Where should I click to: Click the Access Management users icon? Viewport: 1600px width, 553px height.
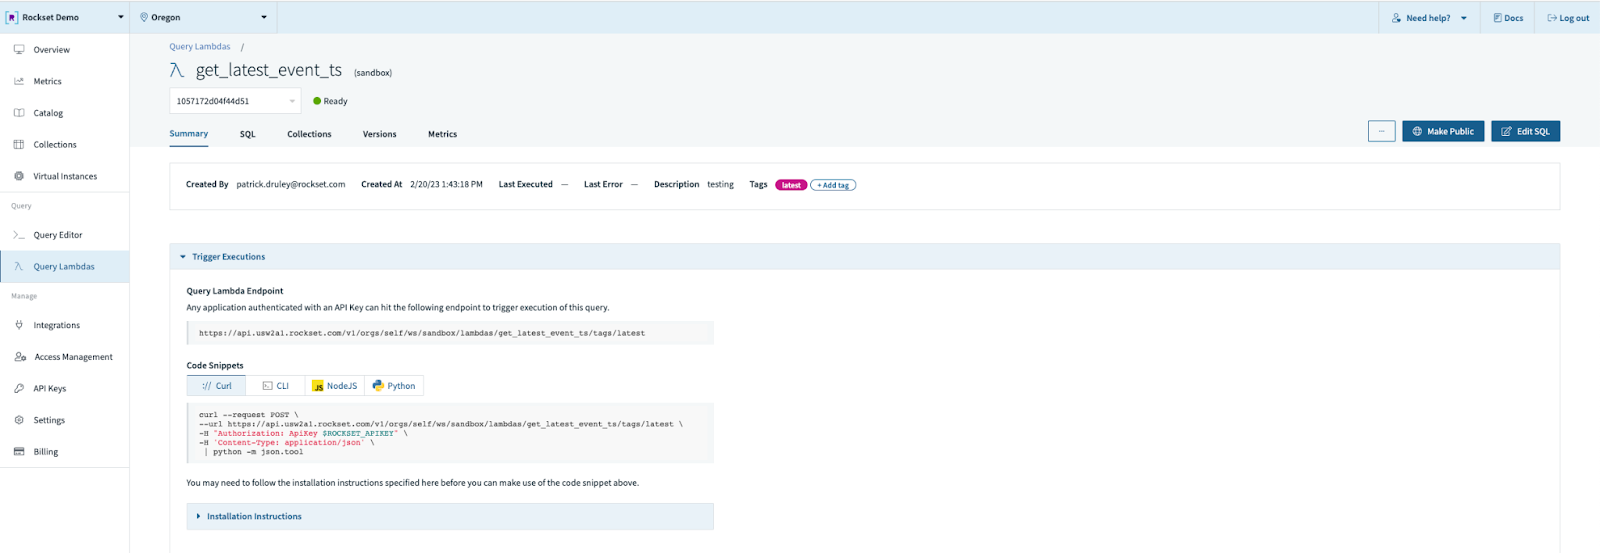pyautogui.click(x=20, y=357)
